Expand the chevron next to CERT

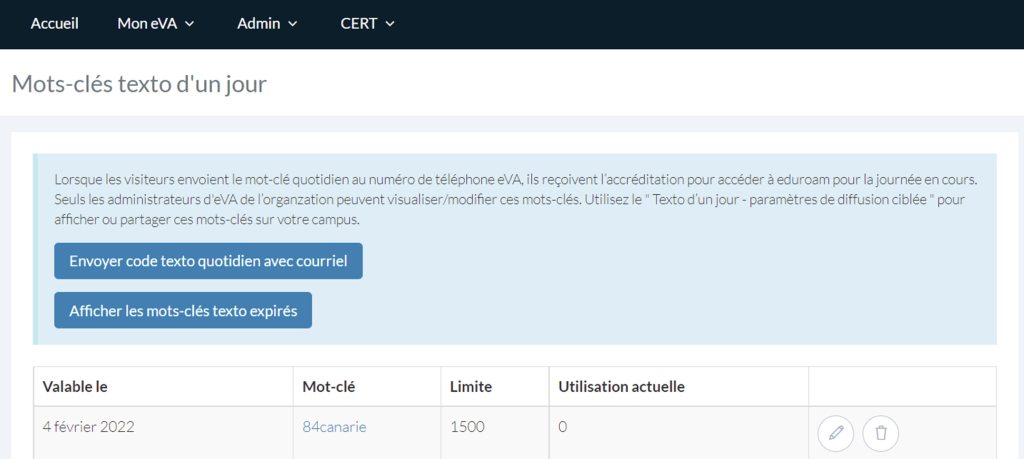(x=390, y=24)
